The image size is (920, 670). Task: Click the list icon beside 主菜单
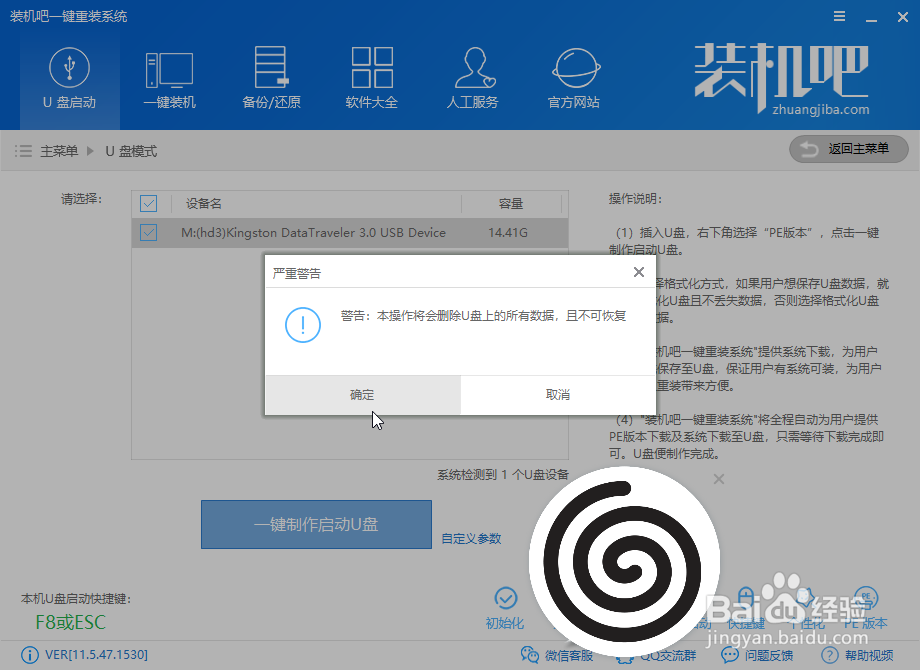coord(23,151)
